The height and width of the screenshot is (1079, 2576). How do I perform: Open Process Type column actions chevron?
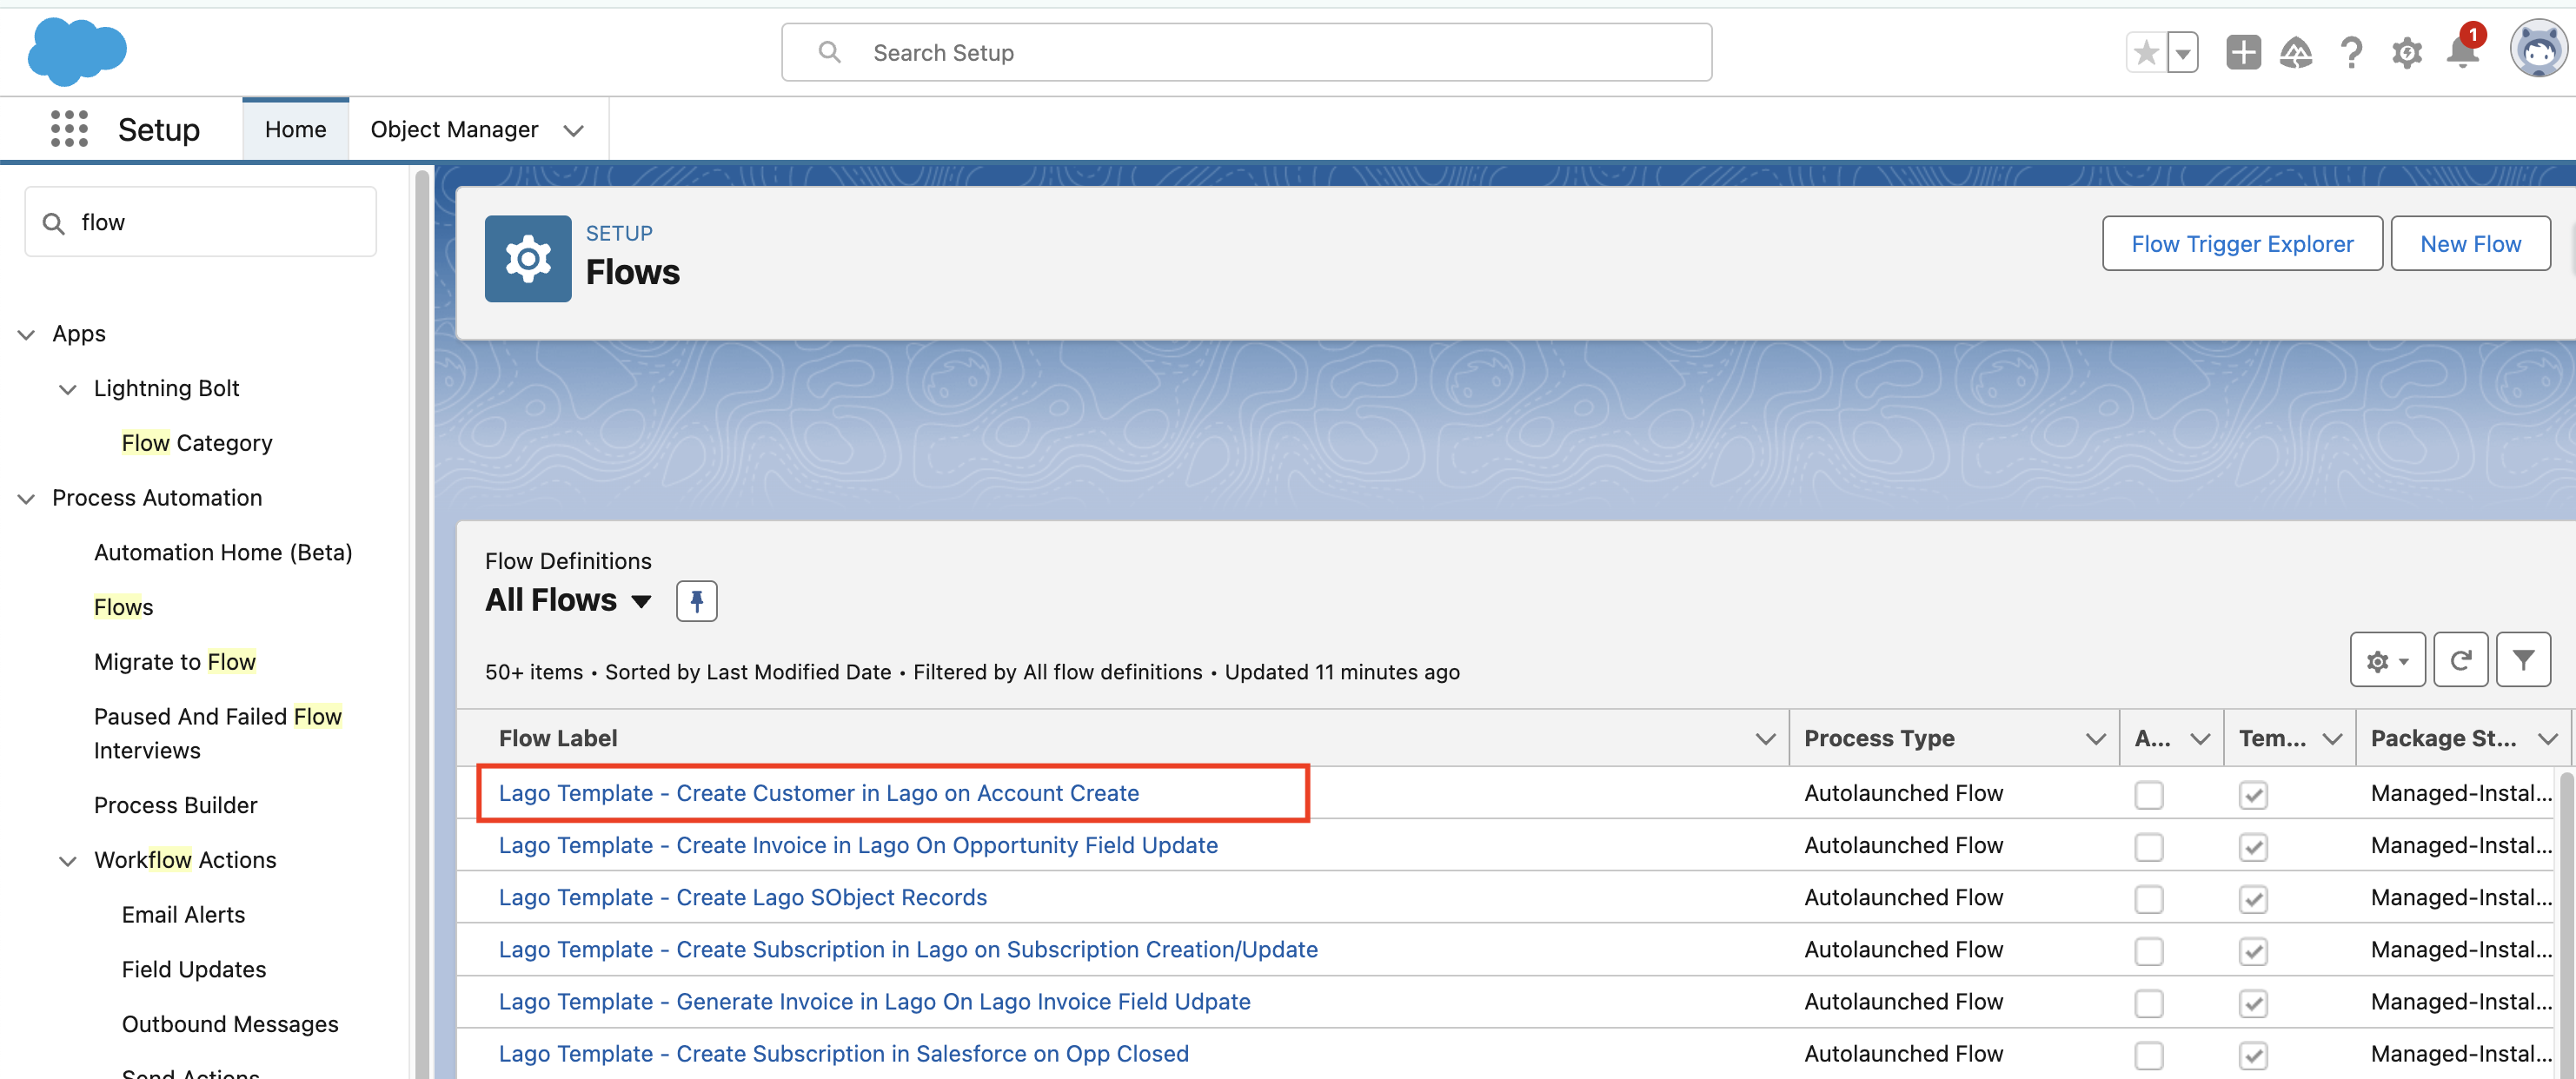tap(2095, 739)
